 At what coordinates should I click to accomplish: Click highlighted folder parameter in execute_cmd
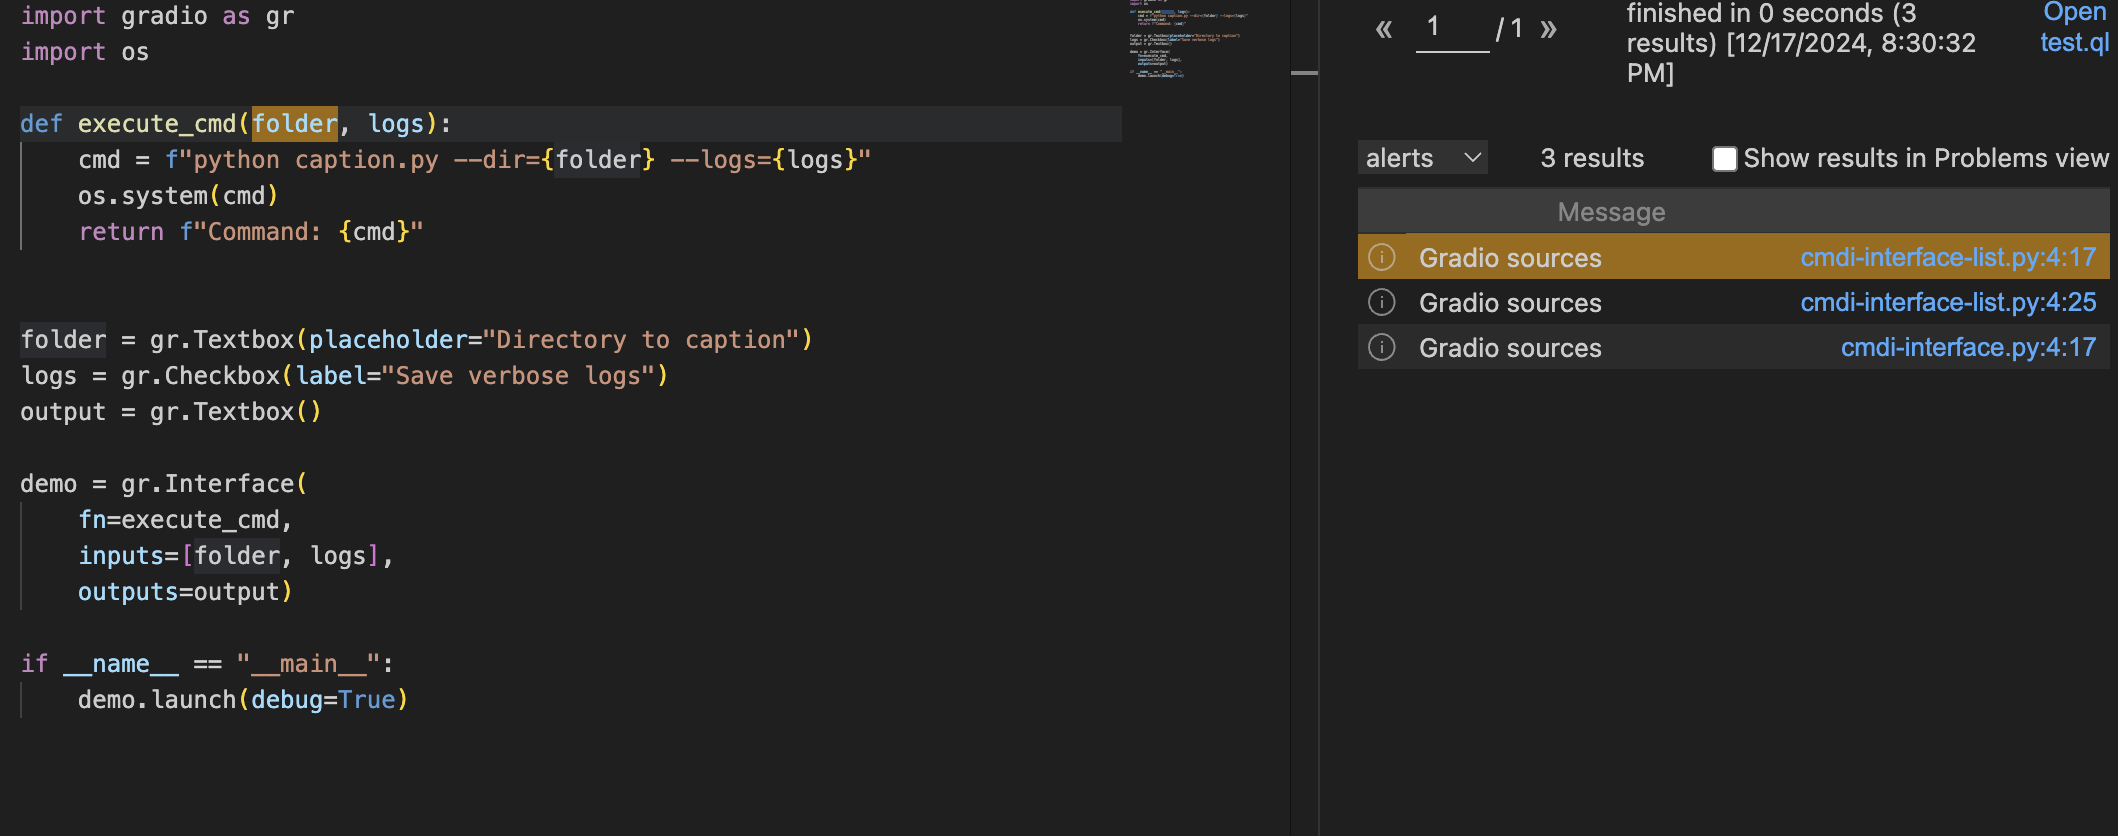294,123
